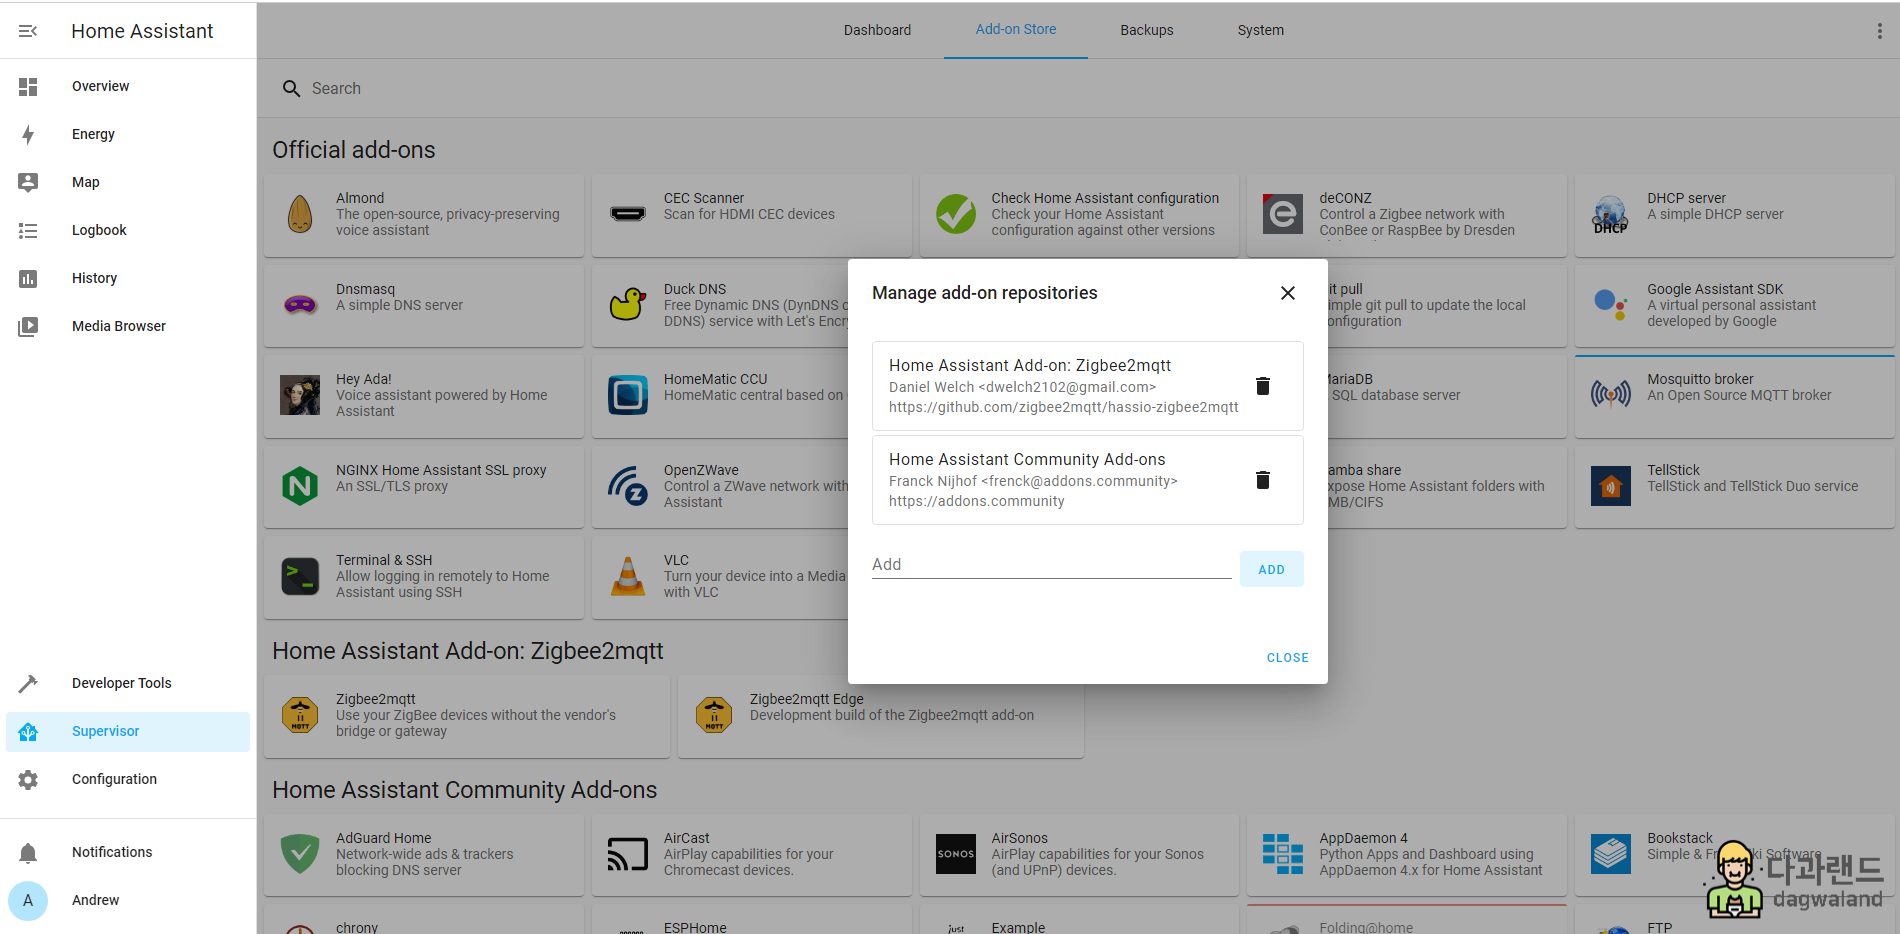This screenshot has height=934, width=1900.
Task: Open the Energy panel
Action: click(x=128, y=134)
